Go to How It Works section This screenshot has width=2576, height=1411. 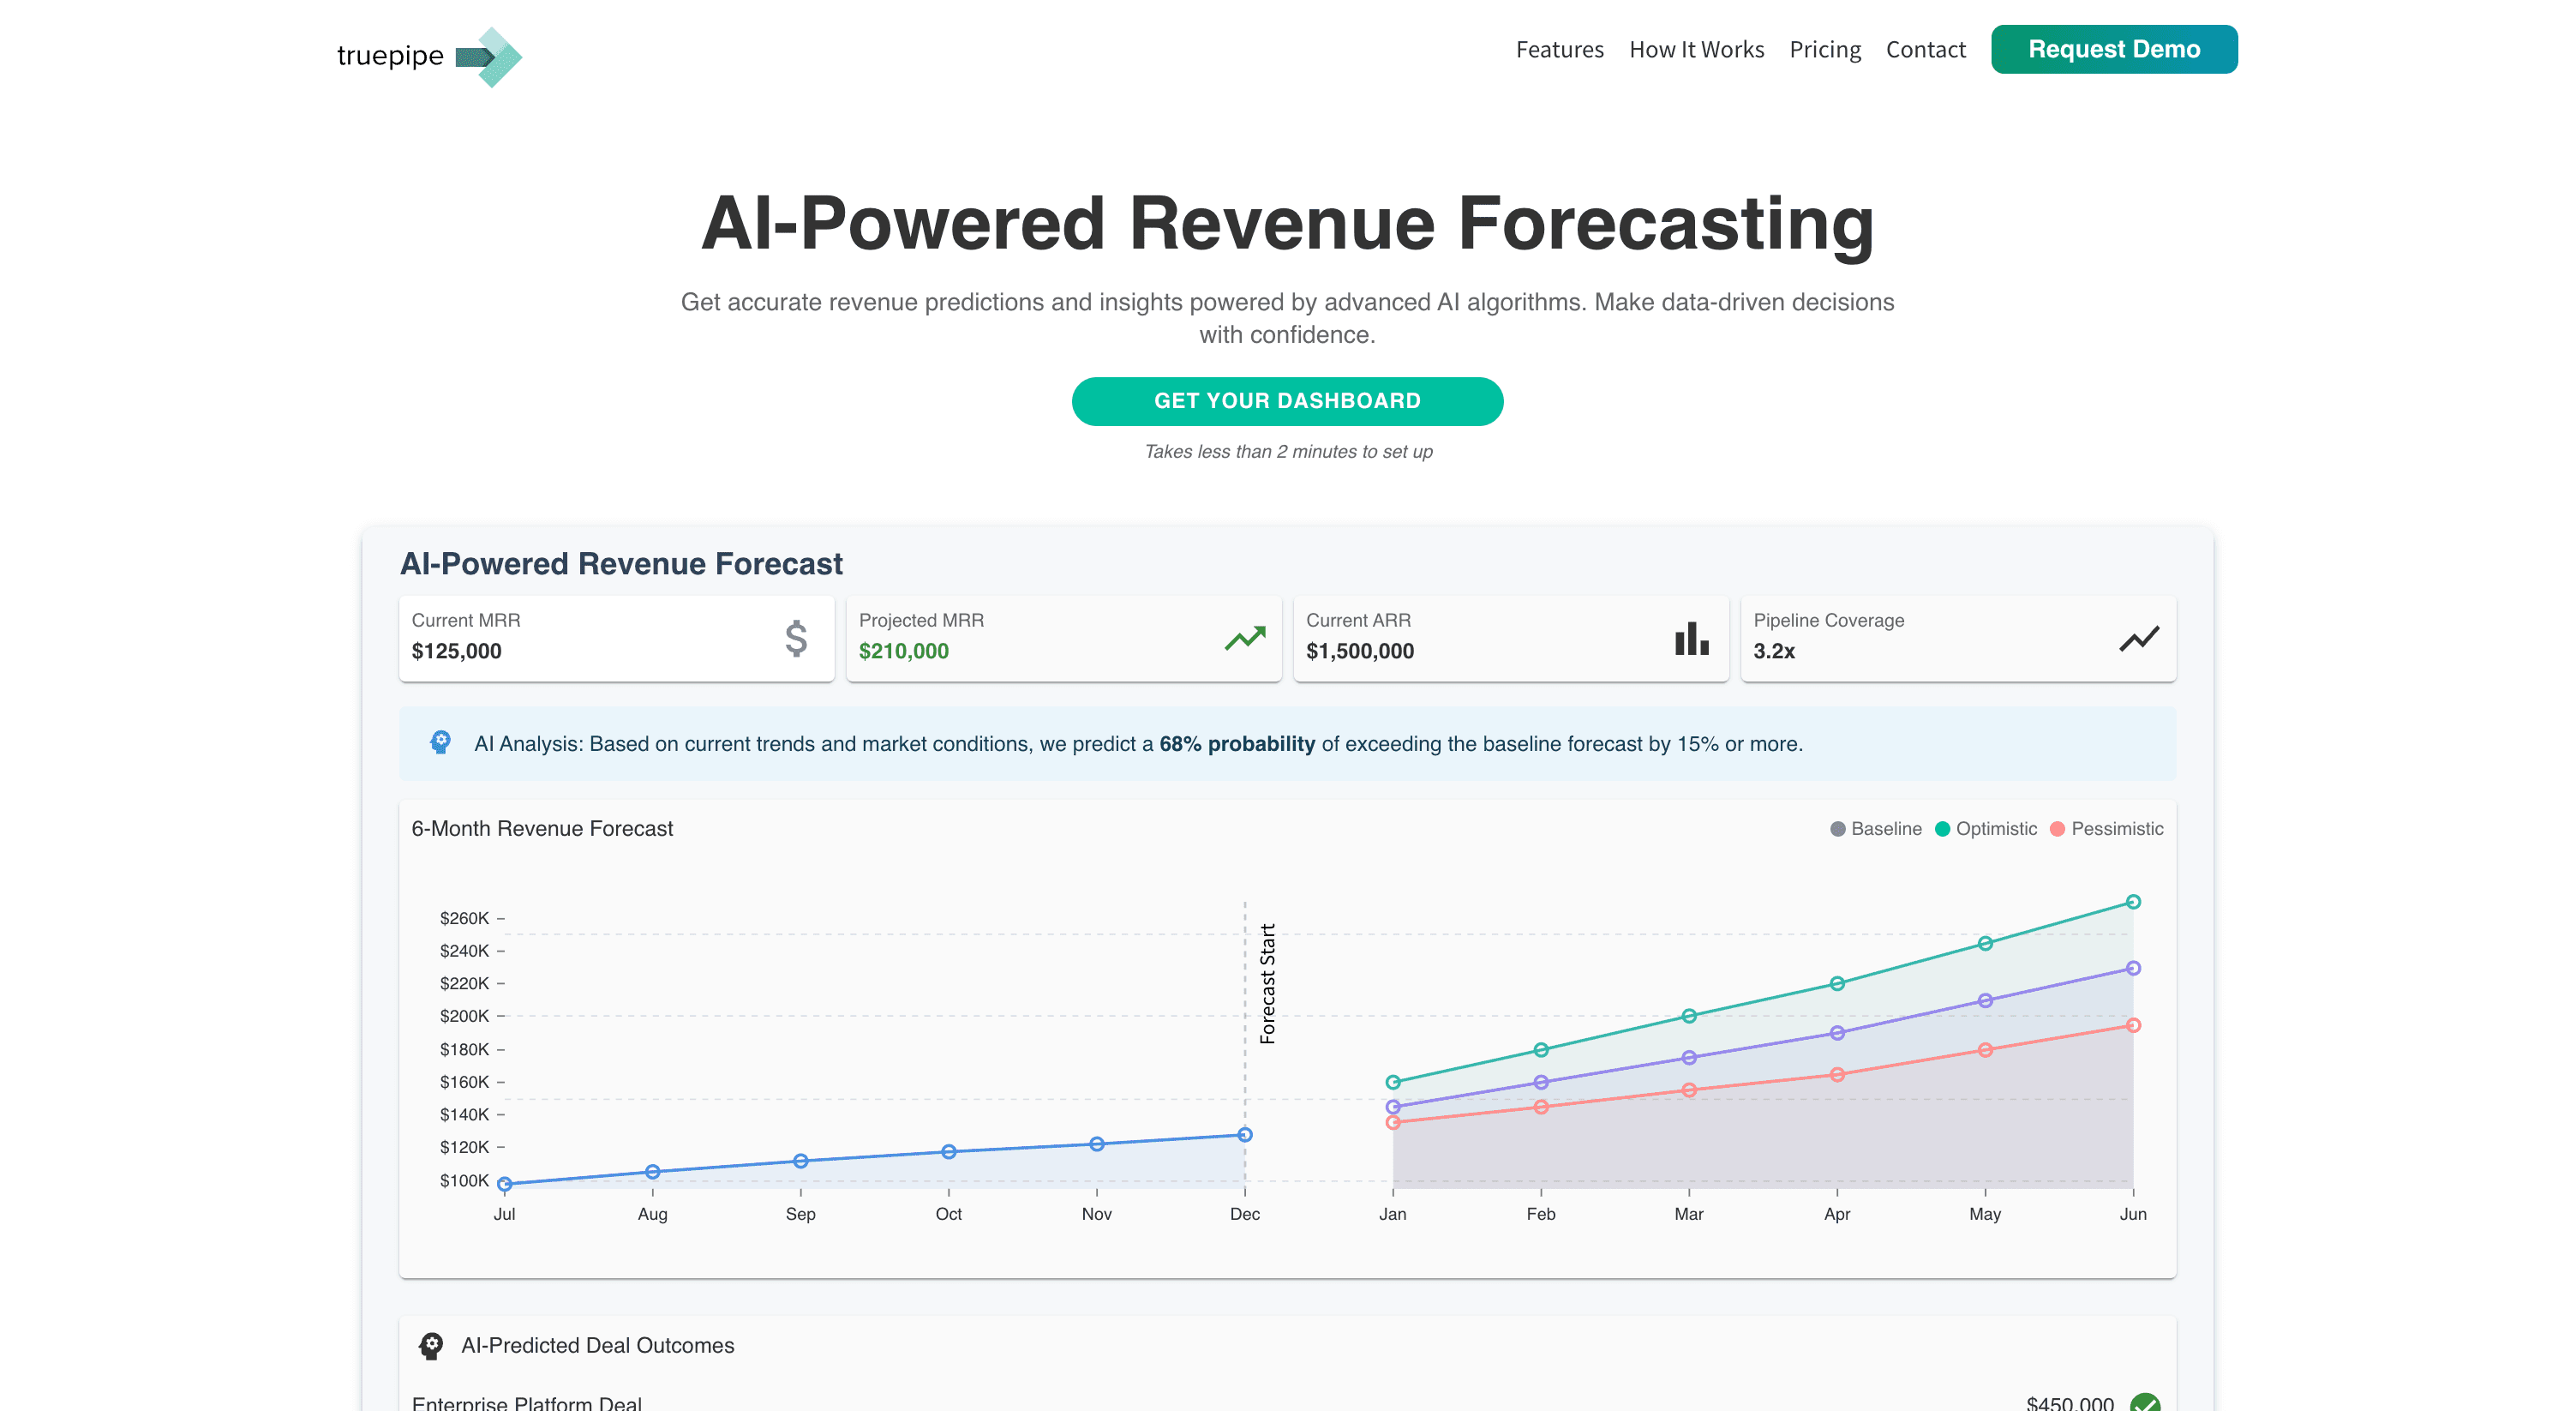point(1696,49)
